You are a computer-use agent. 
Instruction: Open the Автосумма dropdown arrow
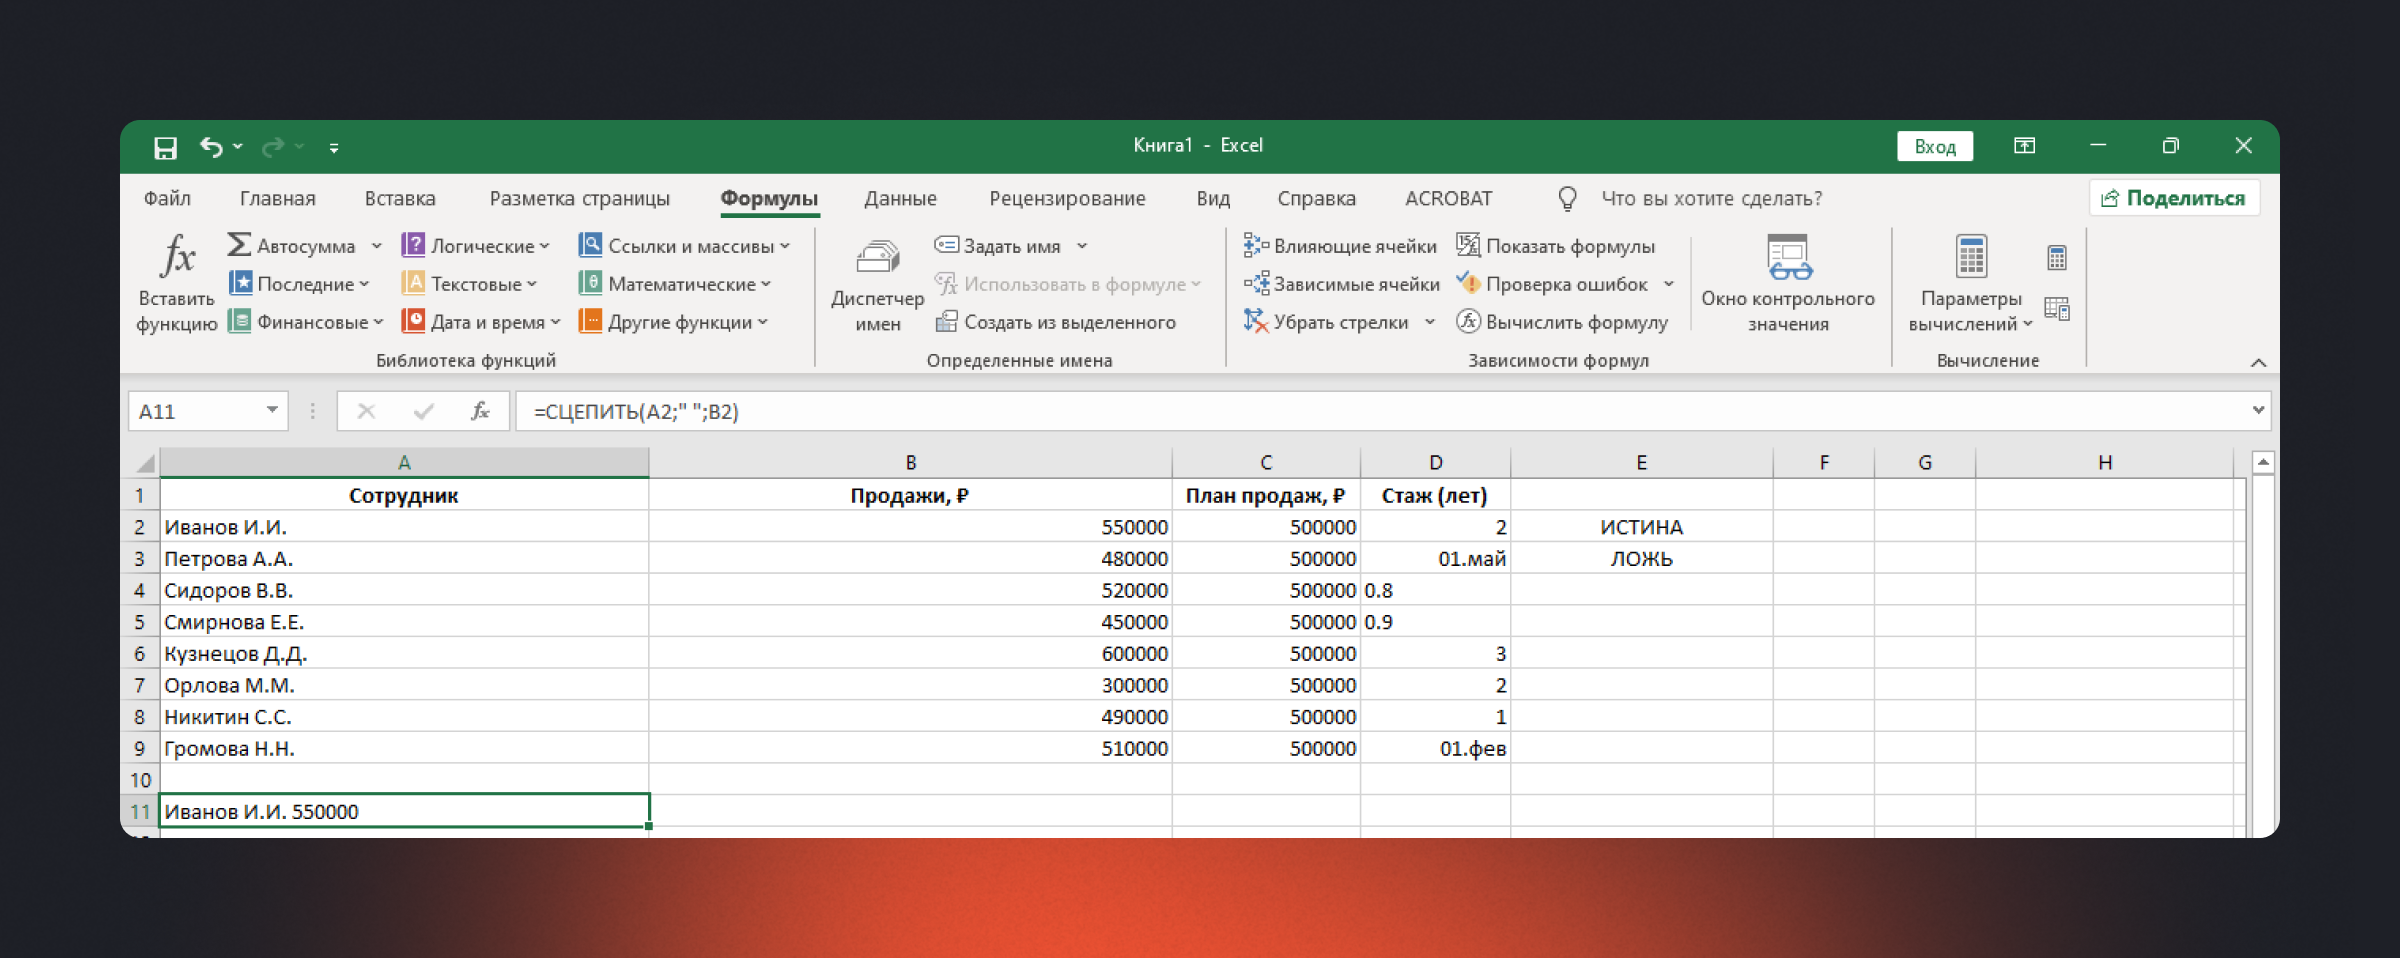377,246
